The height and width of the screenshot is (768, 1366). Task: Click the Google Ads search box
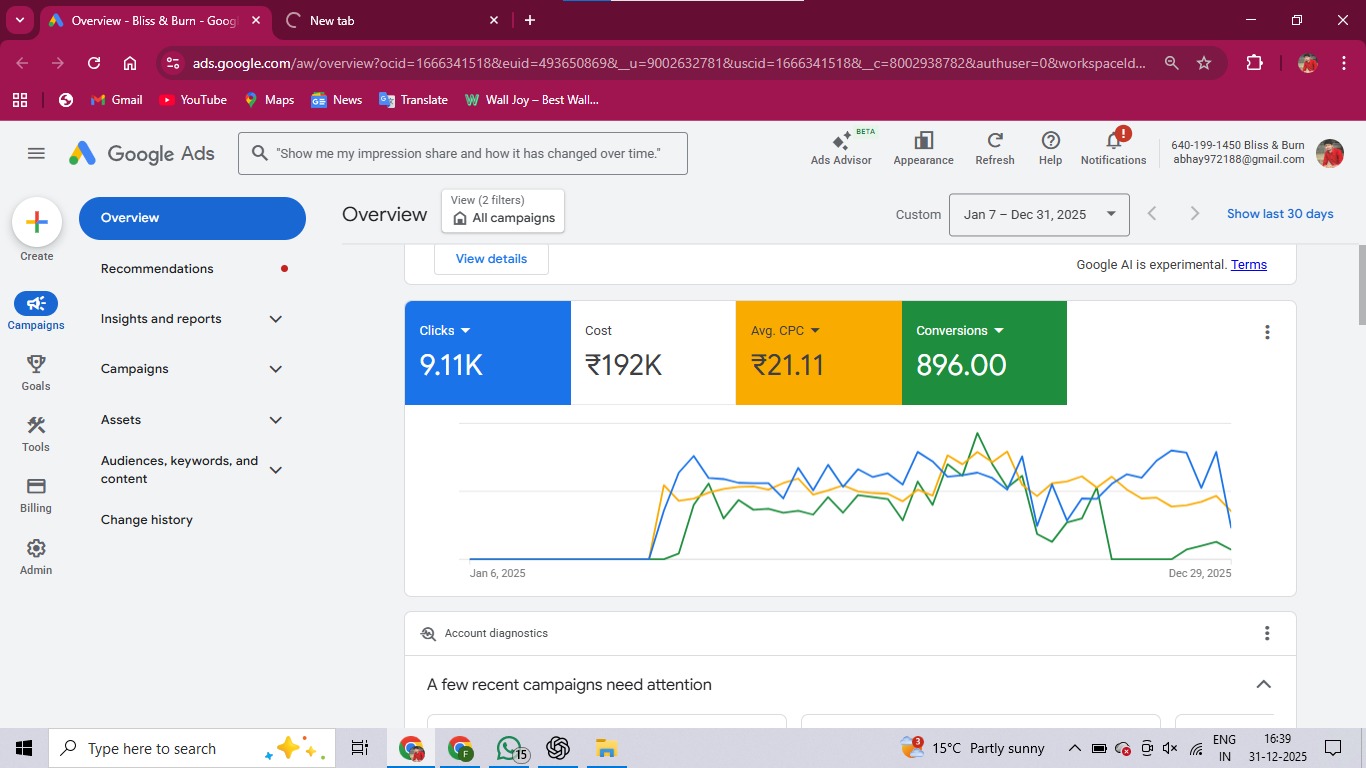462,153
